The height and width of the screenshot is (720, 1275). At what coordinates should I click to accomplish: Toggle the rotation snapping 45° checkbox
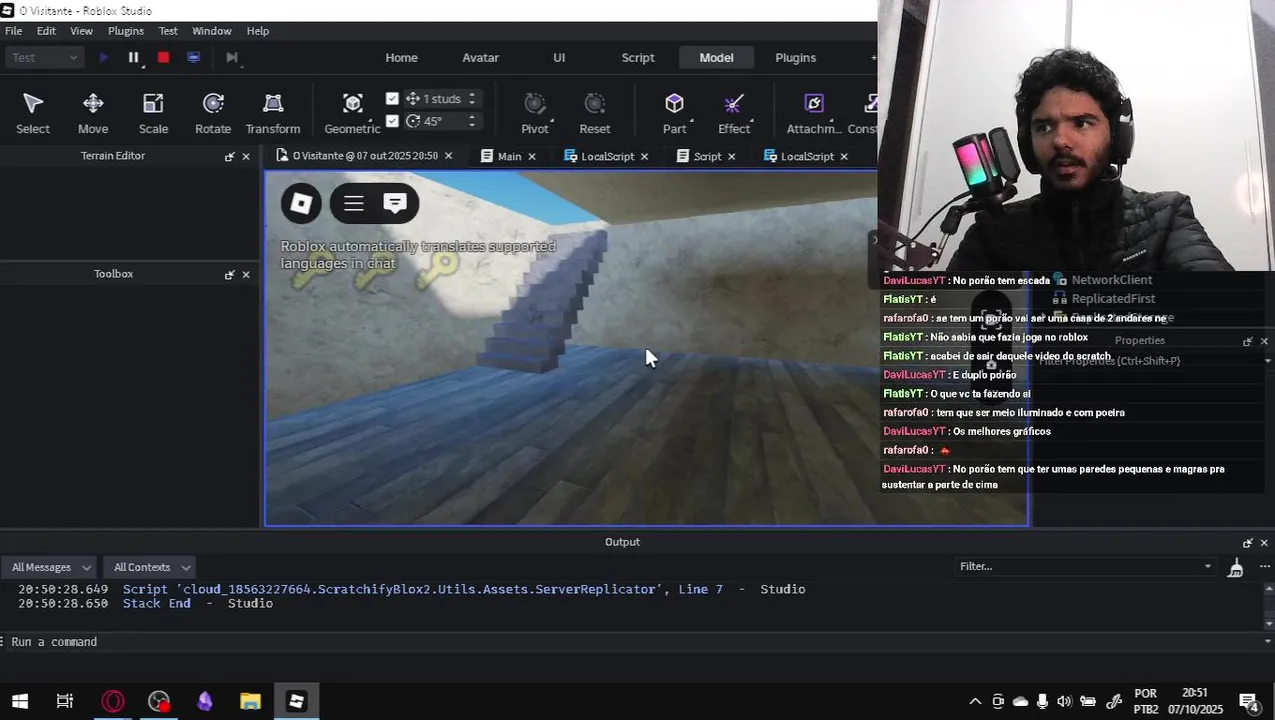392,120
